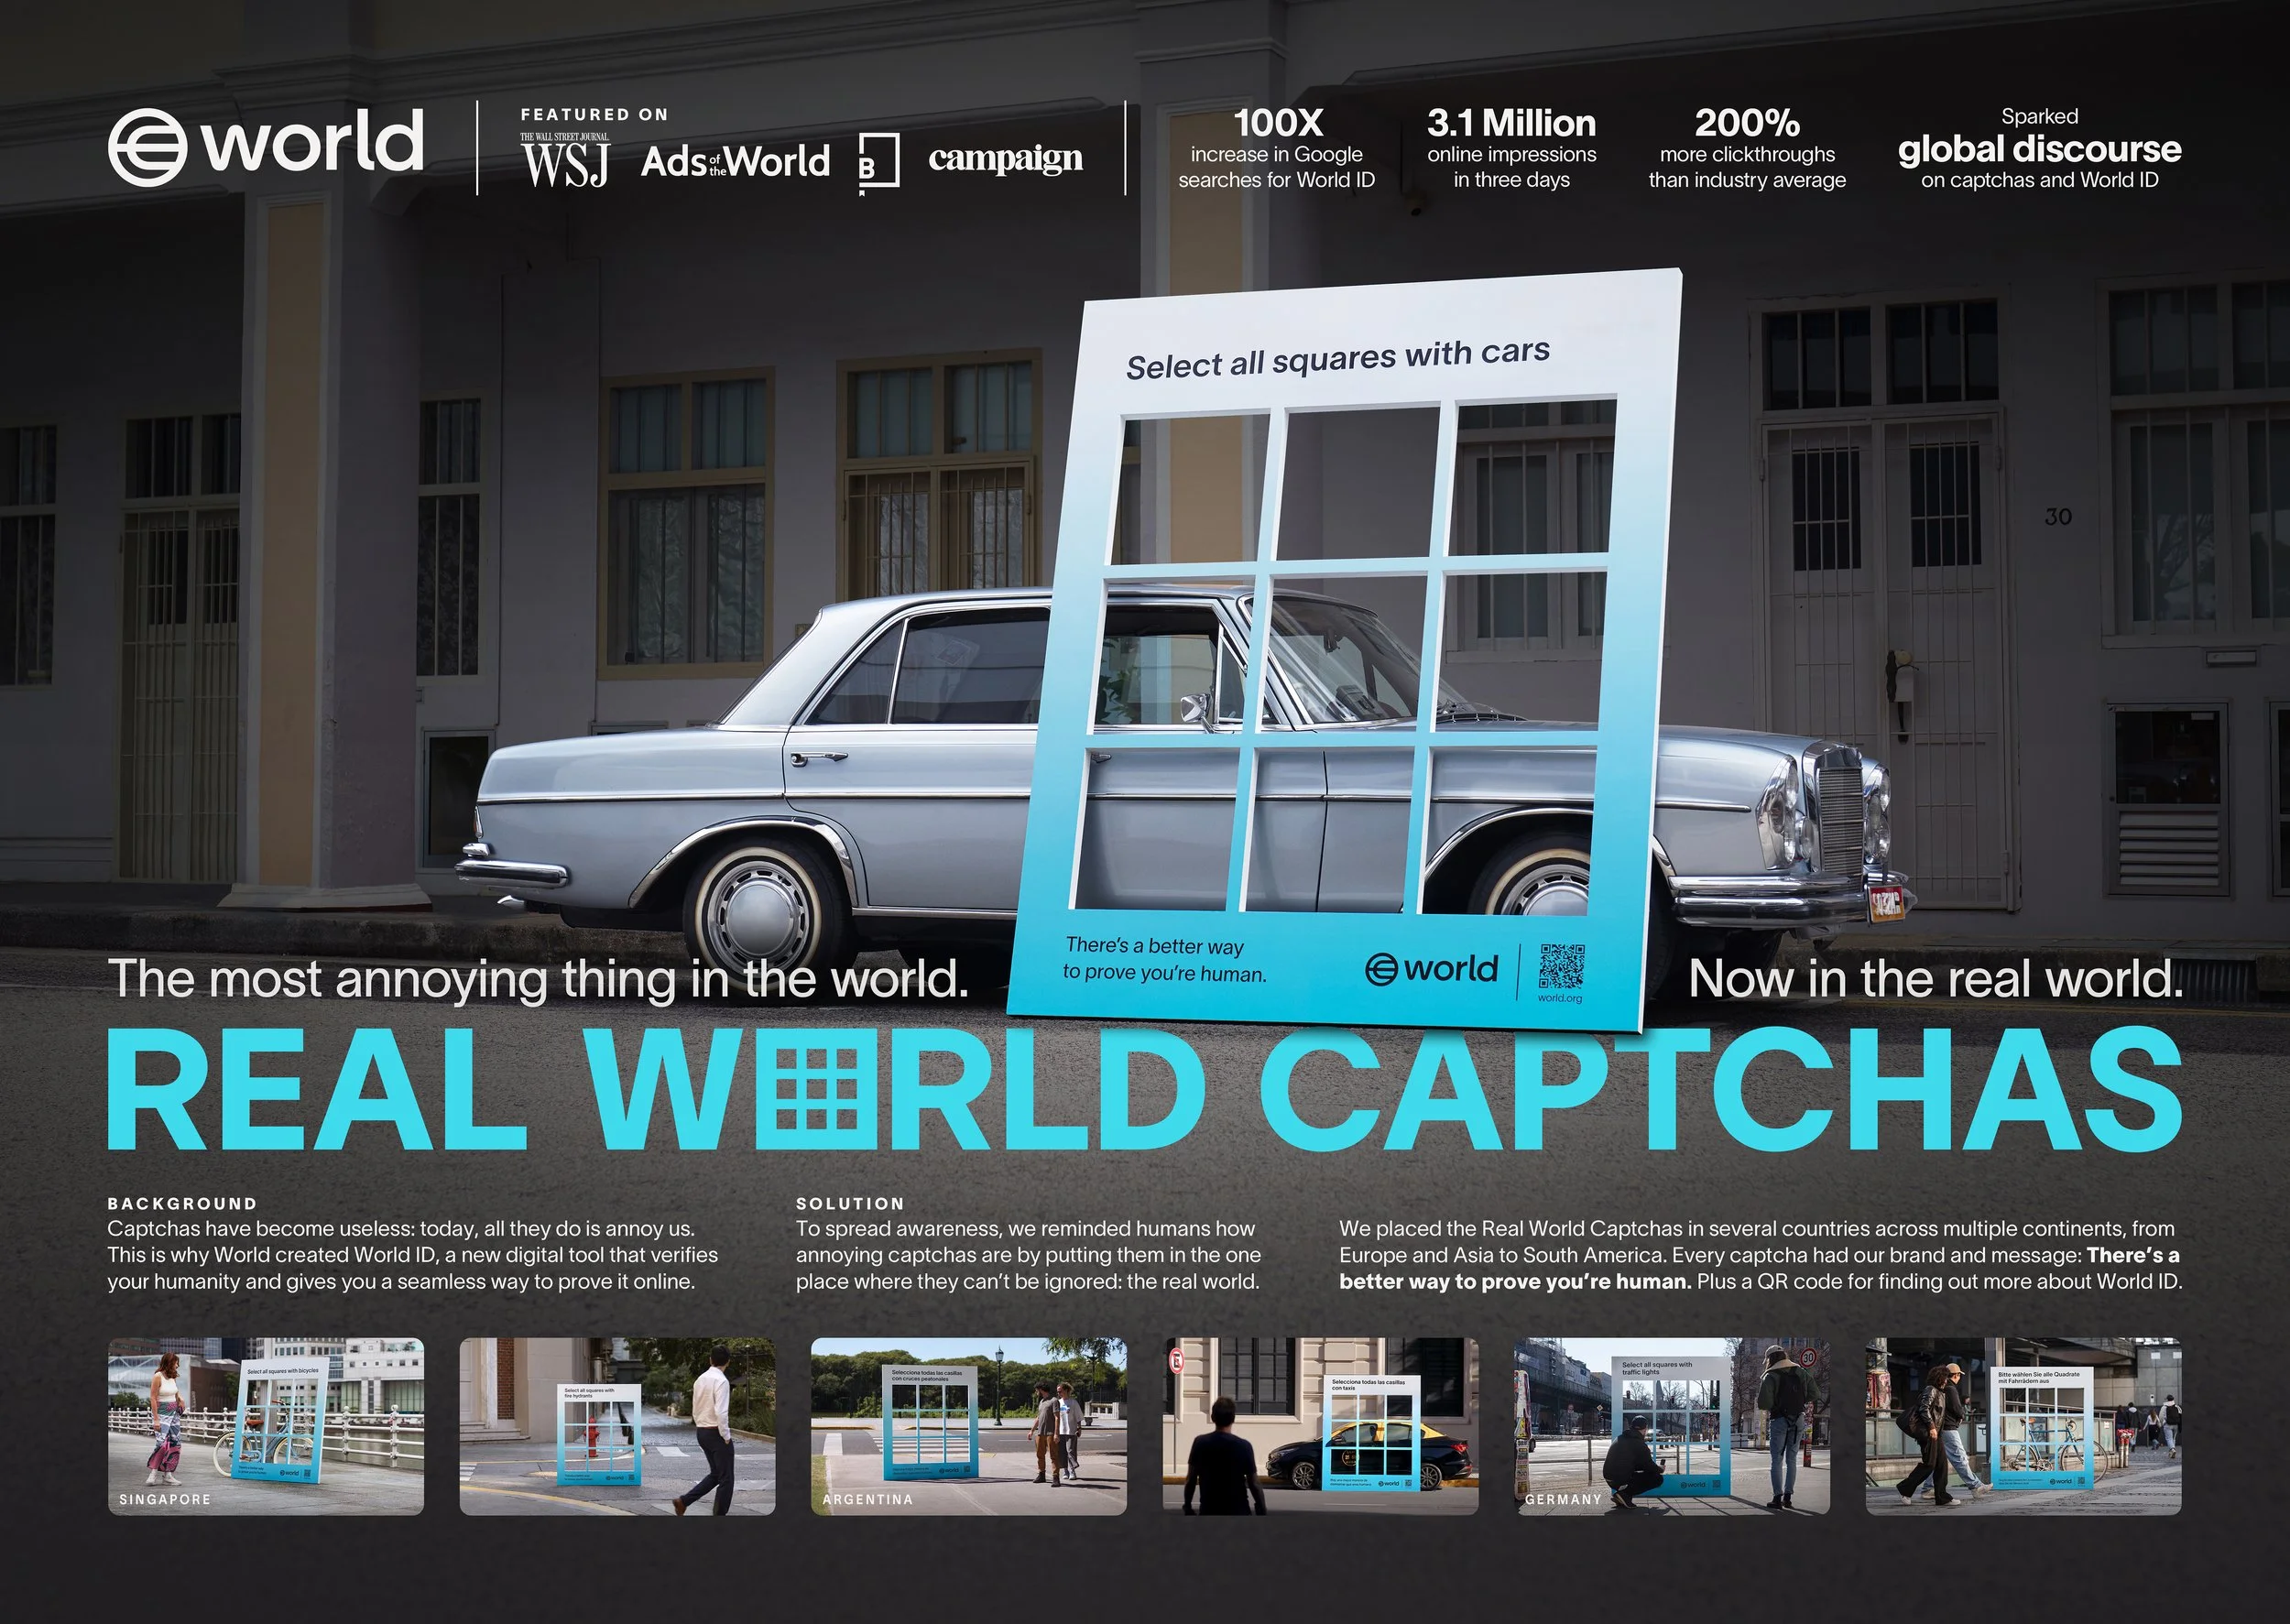Click the World logo on the captcha board
Image resolution: width=2290 pixels, height=1624 pixels.
point(1431,969)
